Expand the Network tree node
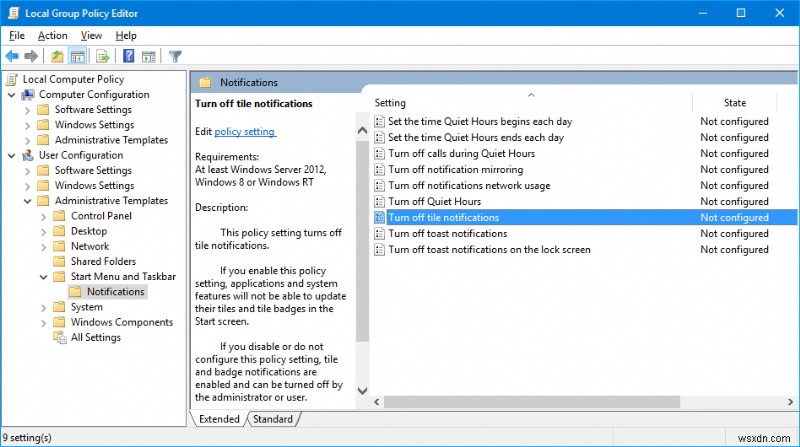Image resolution: width=800 pixels, height=447 pixels. click(43, 247)
